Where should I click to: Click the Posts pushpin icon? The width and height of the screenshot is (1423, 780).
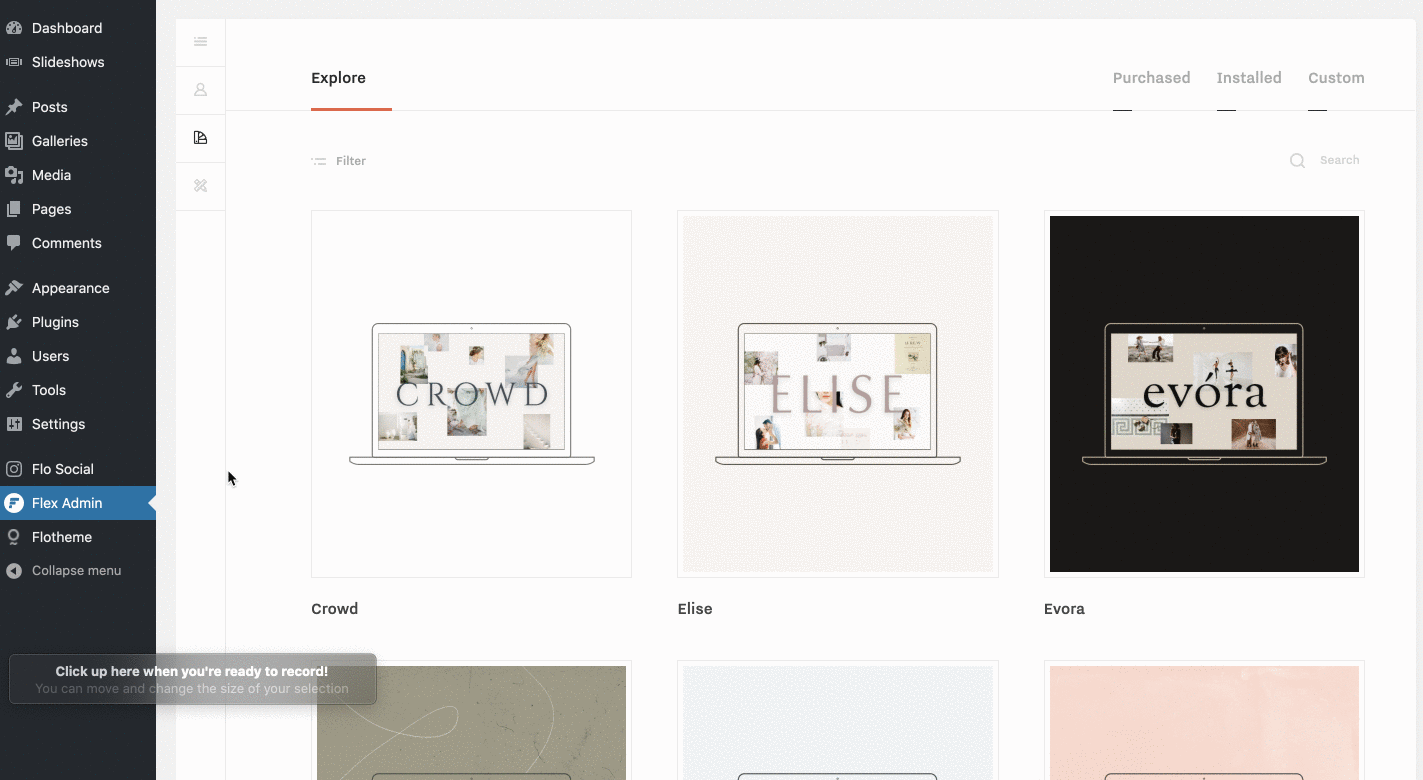14,107
